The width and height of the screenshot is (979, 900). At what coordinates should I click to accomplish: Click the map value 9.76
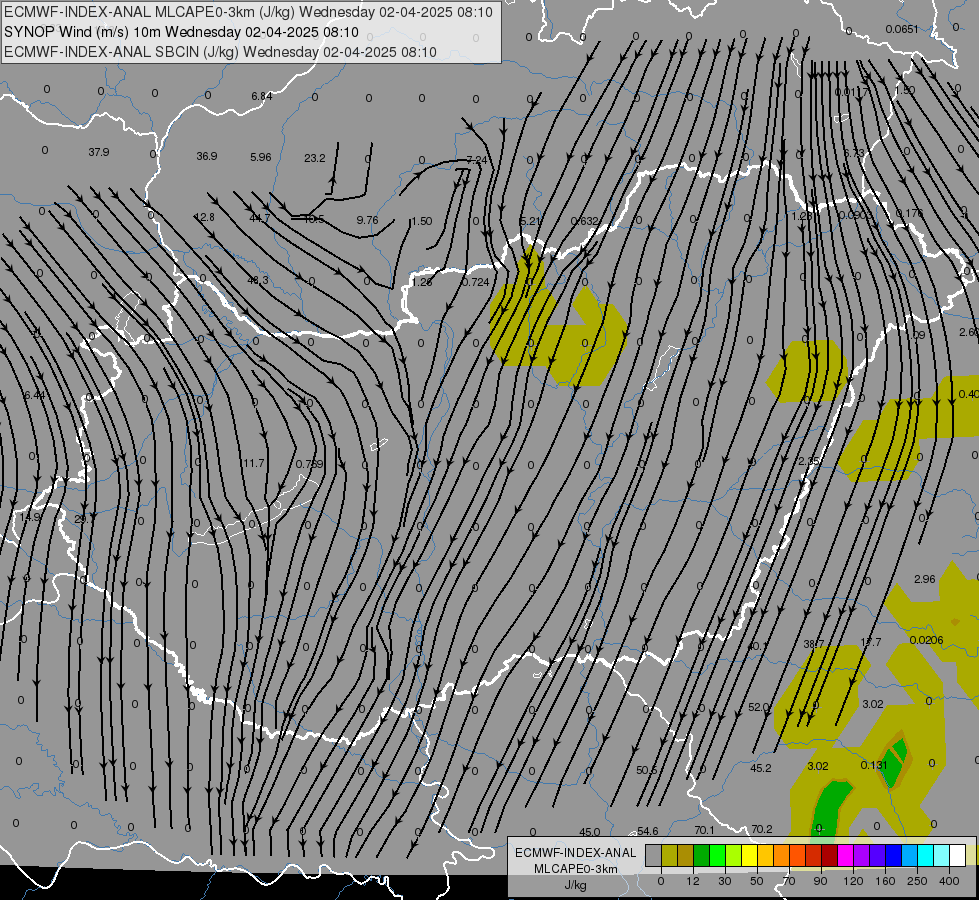tap(367, 220)
